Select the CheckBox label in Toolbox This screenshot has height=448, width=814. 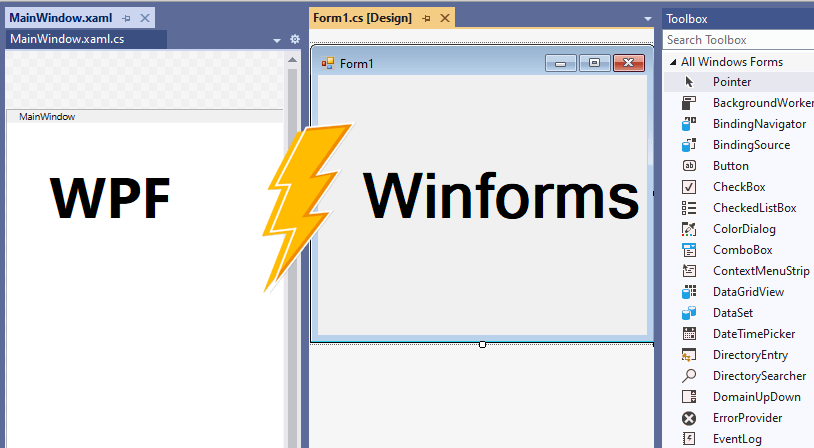(x=739, y=187)
